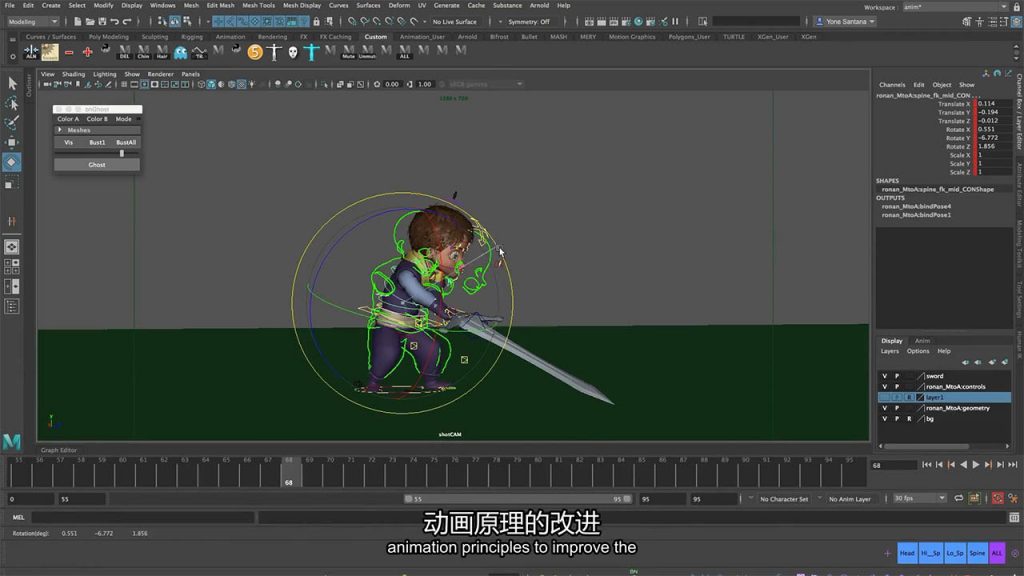Toggle visibility V of bg layer

[x=885, y=419]
